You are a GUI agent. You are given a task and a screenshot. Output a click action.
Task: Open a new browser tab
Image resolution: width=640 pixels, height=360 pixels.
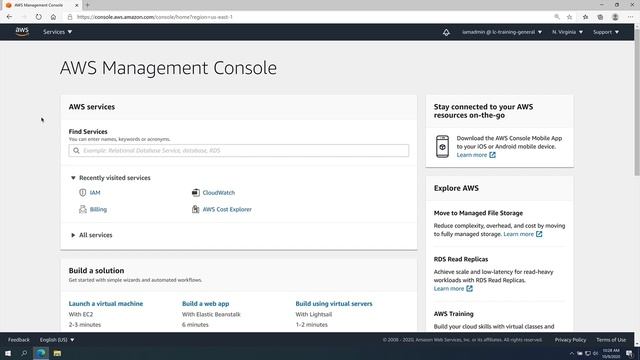[87, 5]
